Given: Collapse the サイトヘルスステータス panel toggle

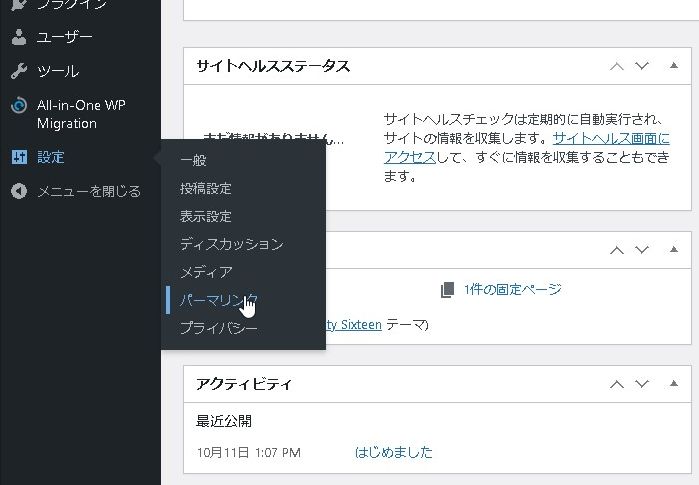Looking at the screenshot, I should pyautogui.click(x=671, y=66).
